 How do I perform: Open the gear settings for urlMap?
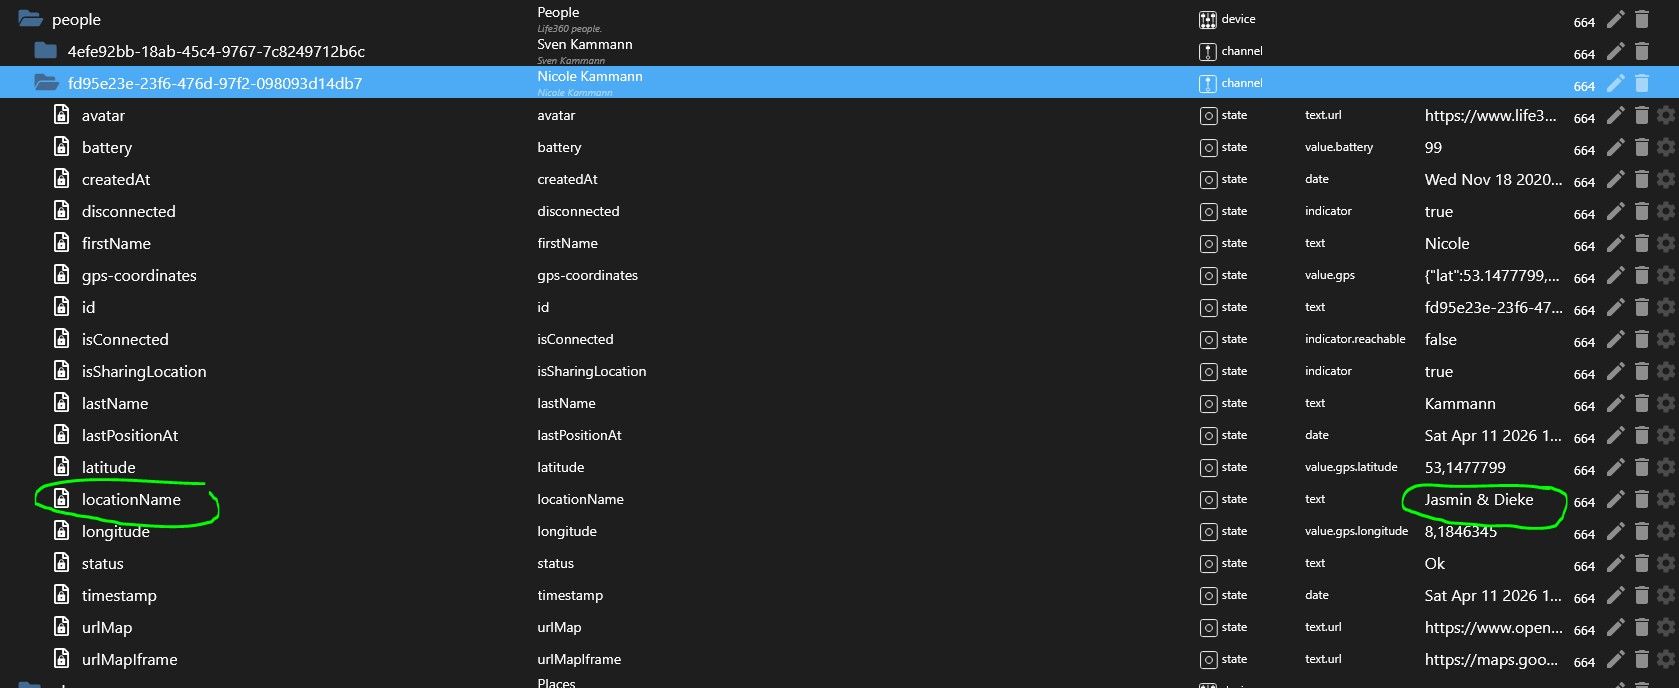pyautogui.click(x=1665, y=628)
